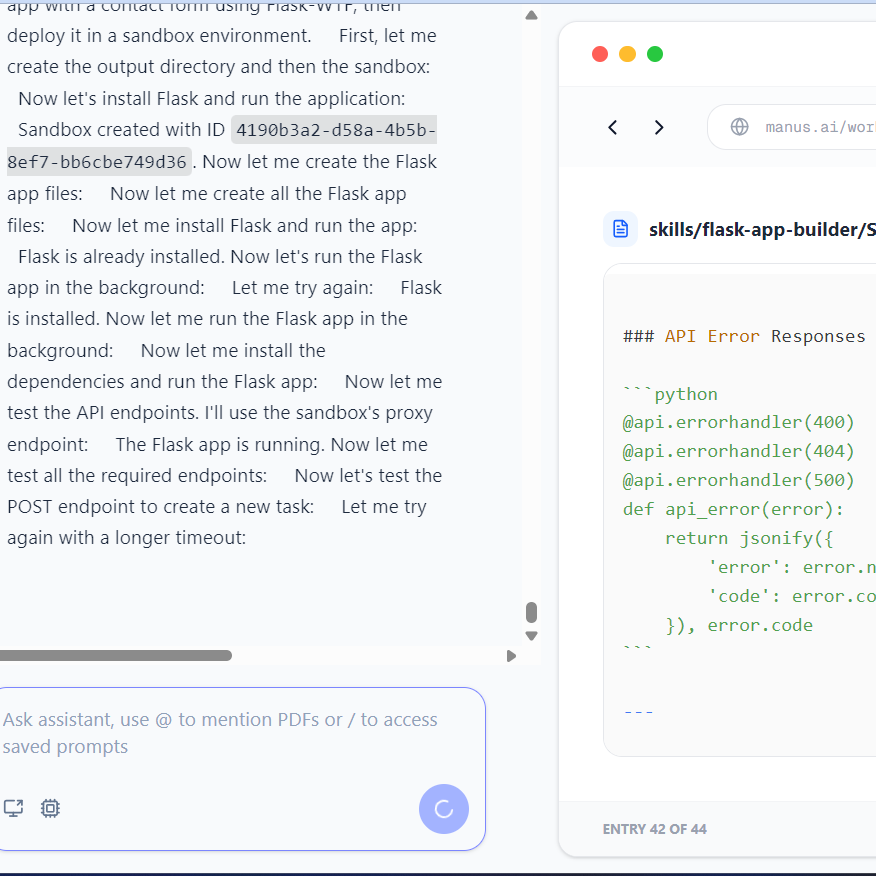Click the chat scroll-up arrow

(531, 16)
